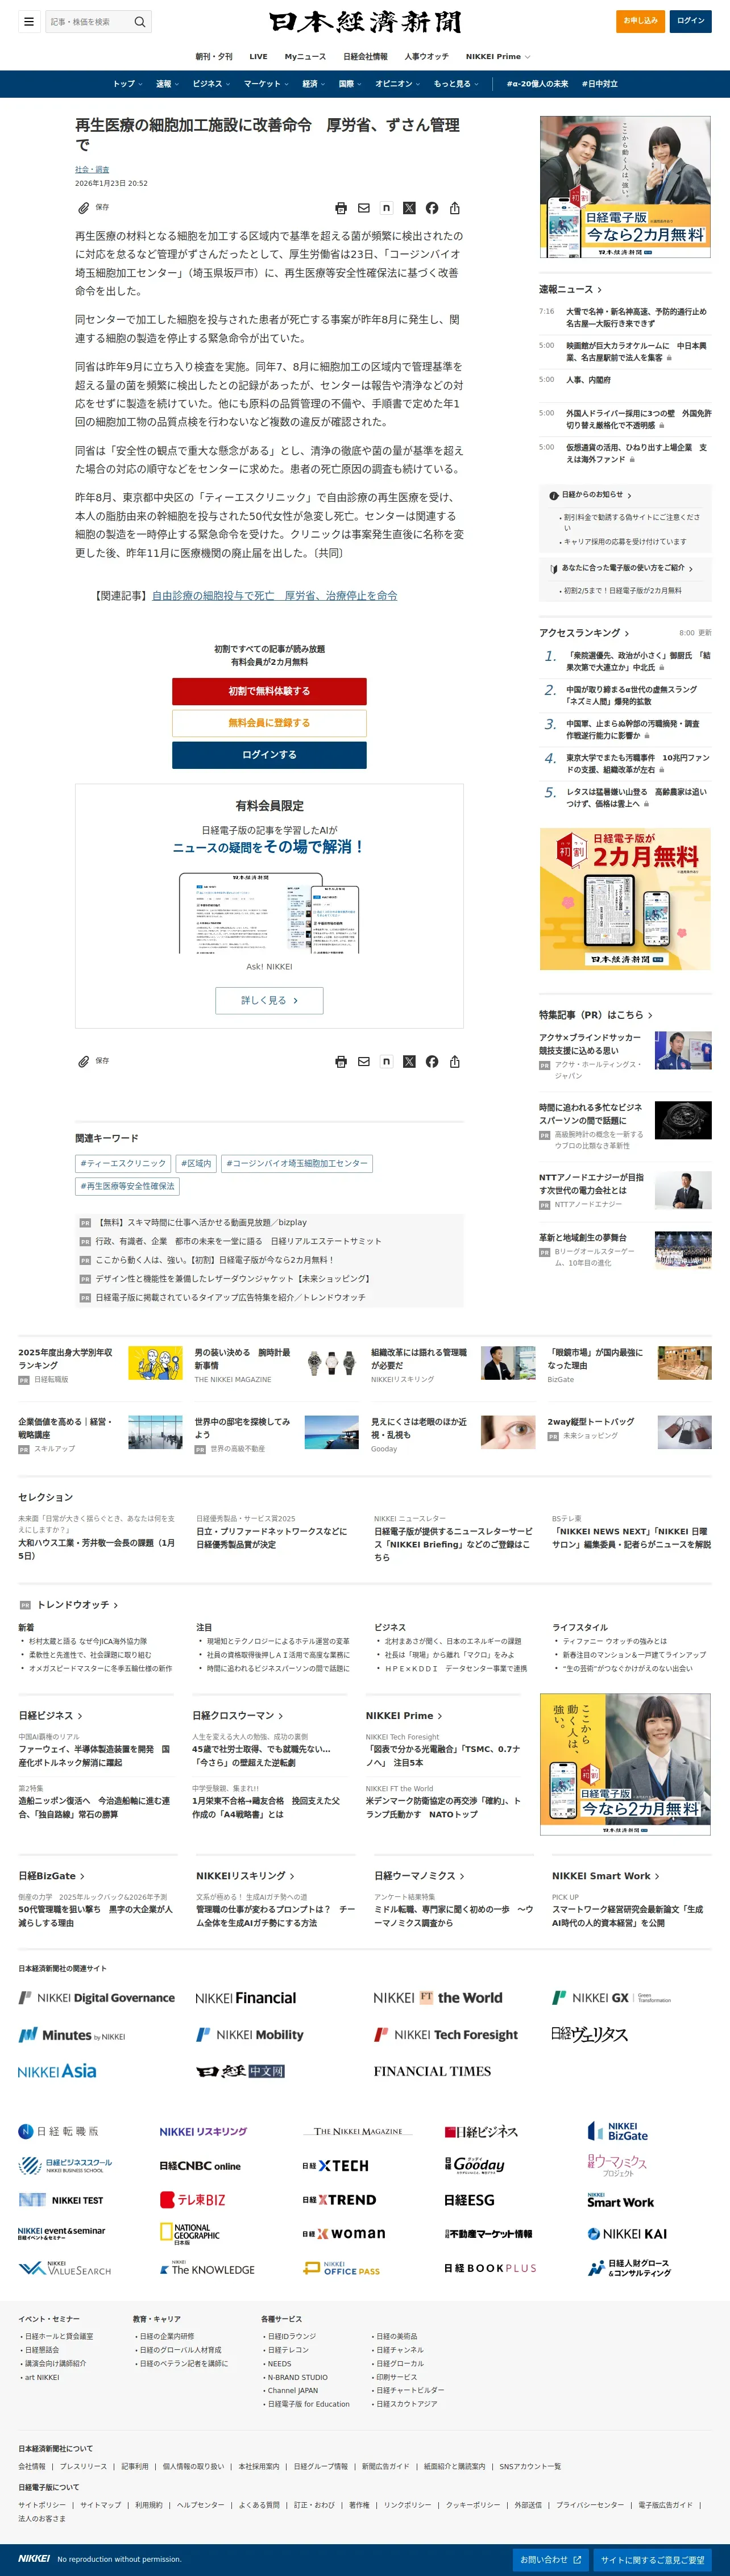Click the X icon below Ask! NIKKEI box
This screenshot has height=2576, width=730.
pyautogui.click(x=409, y=1061)
